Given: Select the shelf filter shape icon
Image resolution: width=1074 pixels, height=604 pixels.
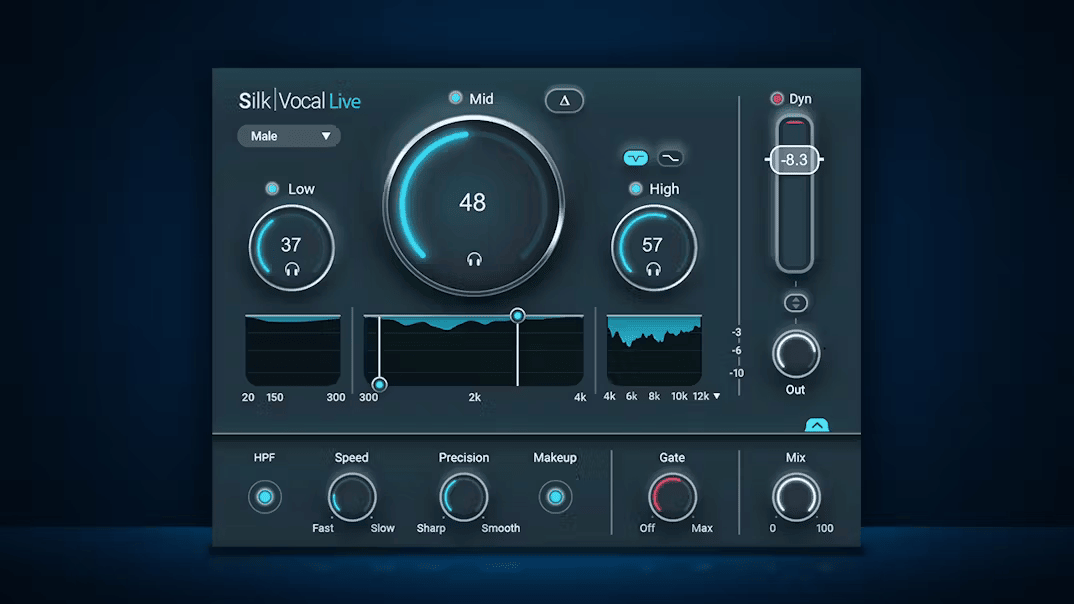Looking at the screenshot, I should click(670, 158).
